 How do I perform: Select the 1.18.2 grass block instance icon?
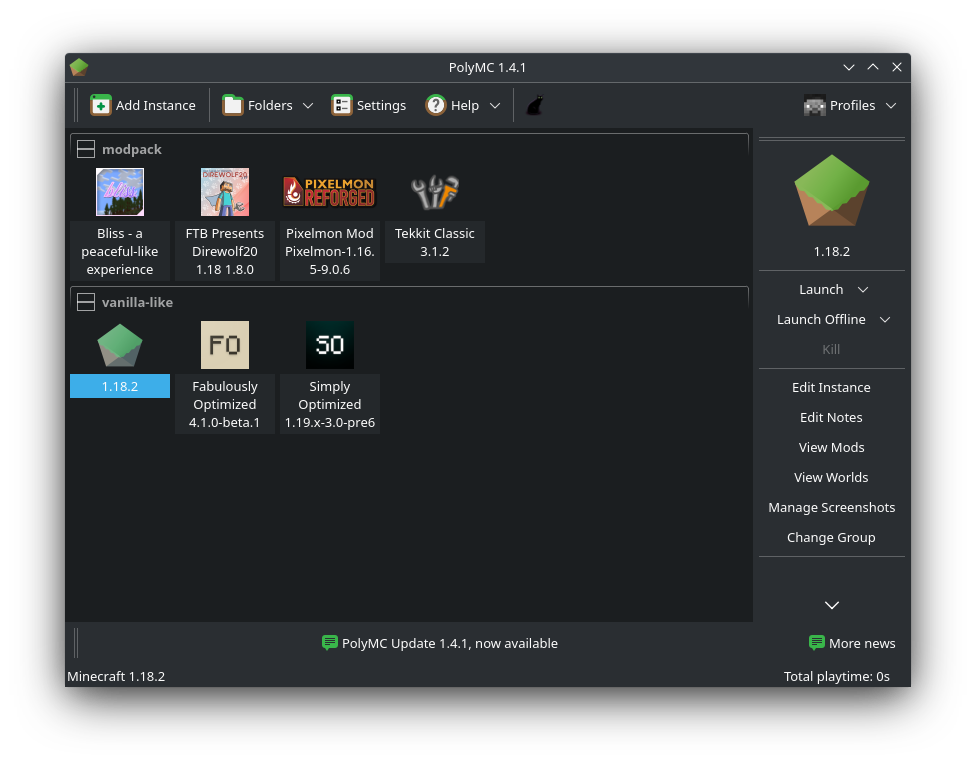(120, 345)
